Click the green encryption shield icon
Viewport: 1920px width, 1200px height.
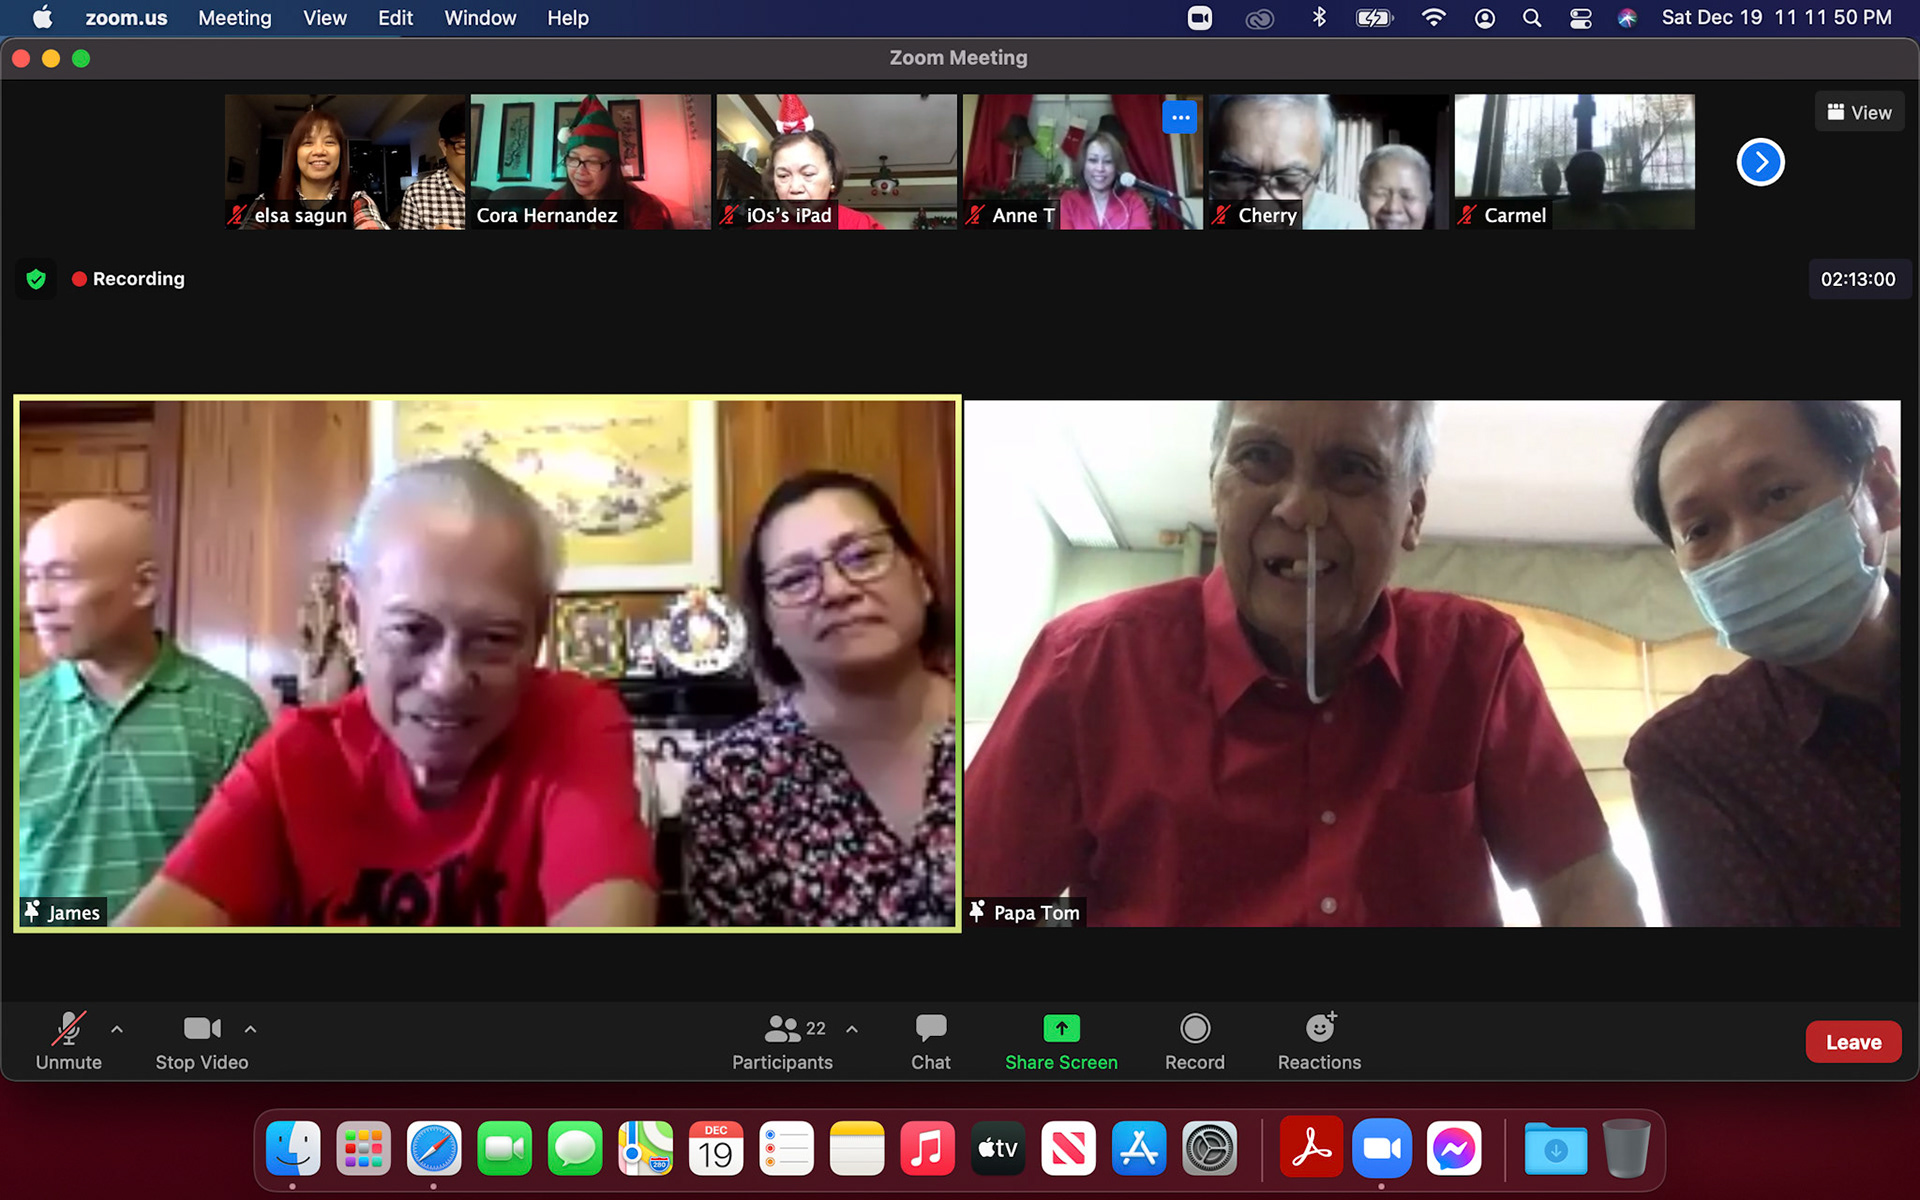(36, 279)
